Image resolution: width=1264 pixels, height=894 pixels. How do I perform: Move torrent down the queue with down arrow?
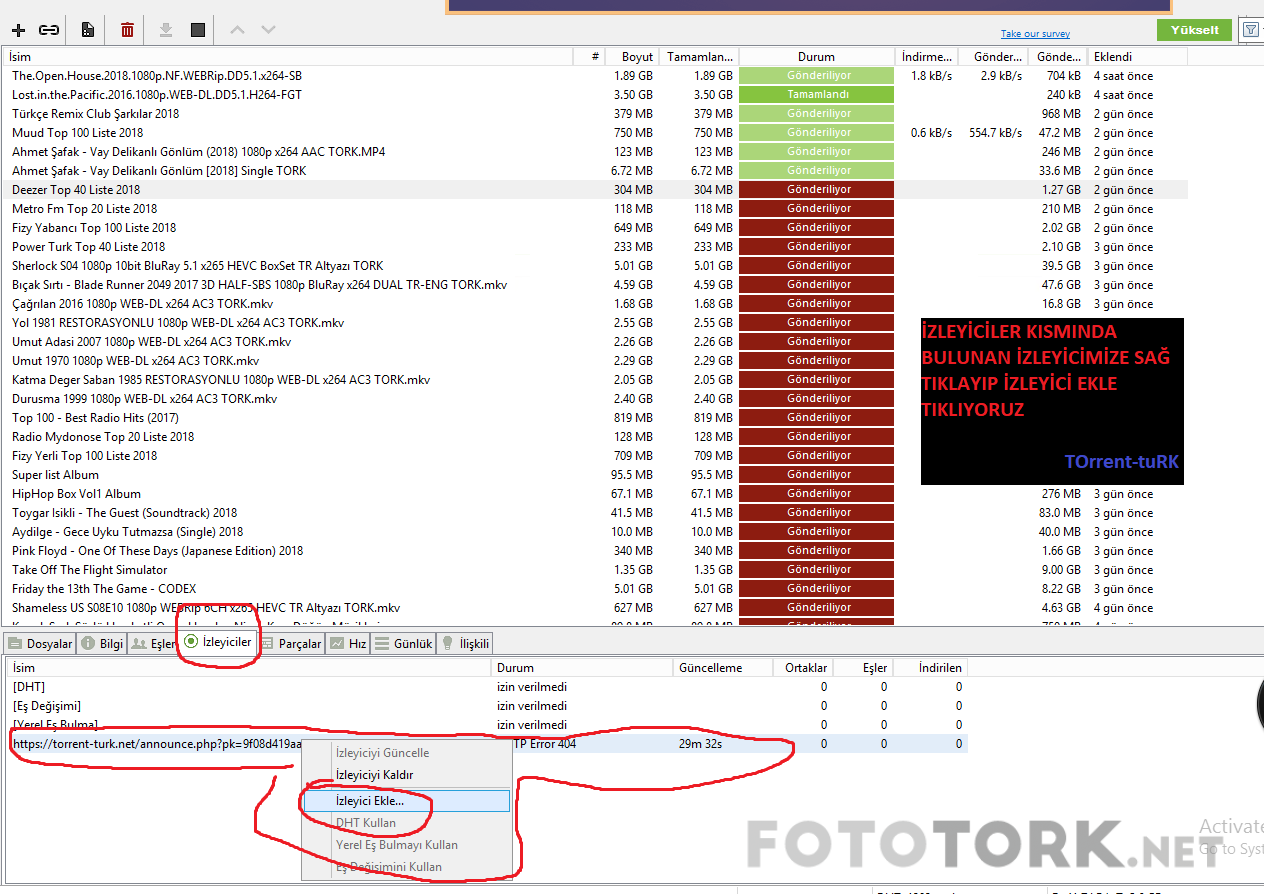click(268, 30)
